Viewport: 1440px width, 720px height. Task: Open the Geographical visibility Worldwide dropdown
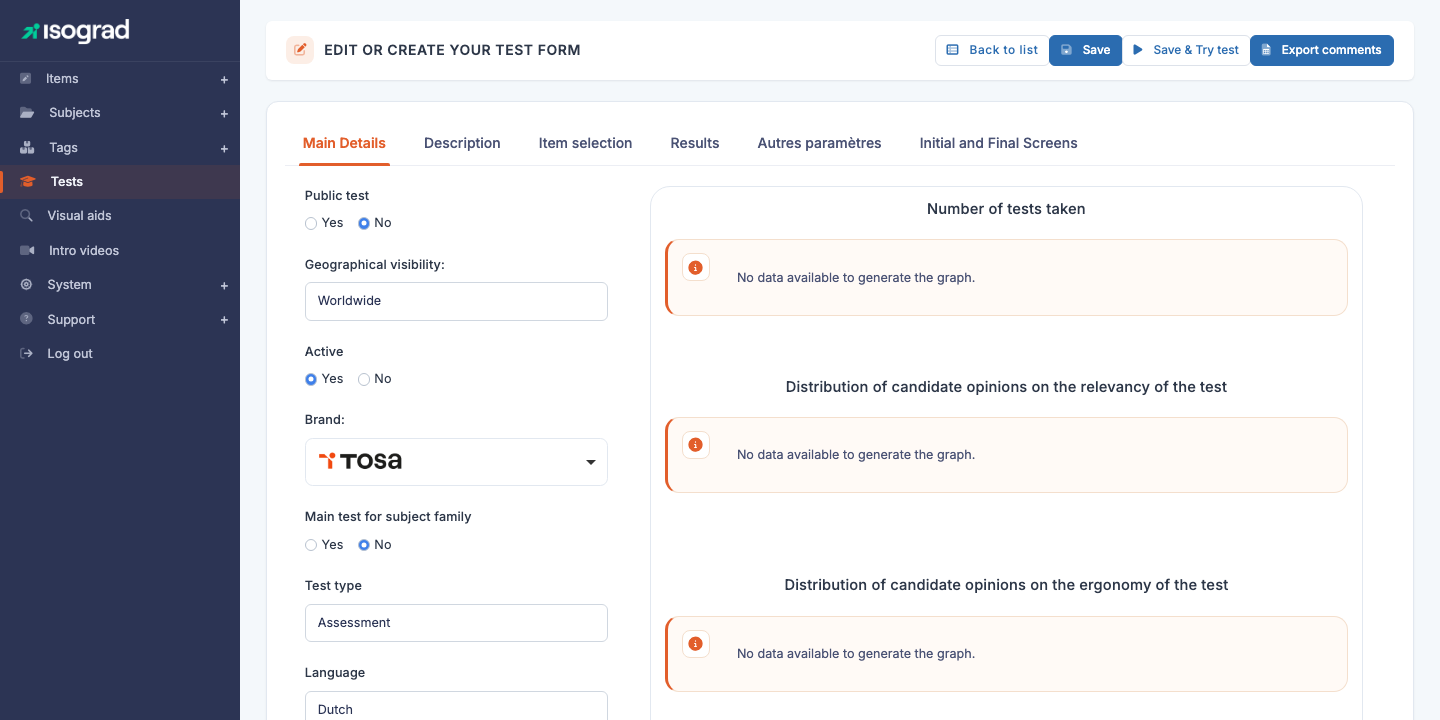click(x=456, y=301)
